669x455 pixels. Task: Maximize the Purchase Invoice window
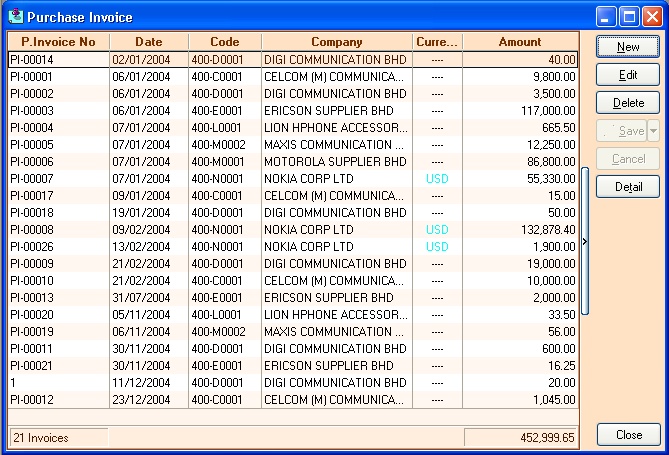coord(629,17)
